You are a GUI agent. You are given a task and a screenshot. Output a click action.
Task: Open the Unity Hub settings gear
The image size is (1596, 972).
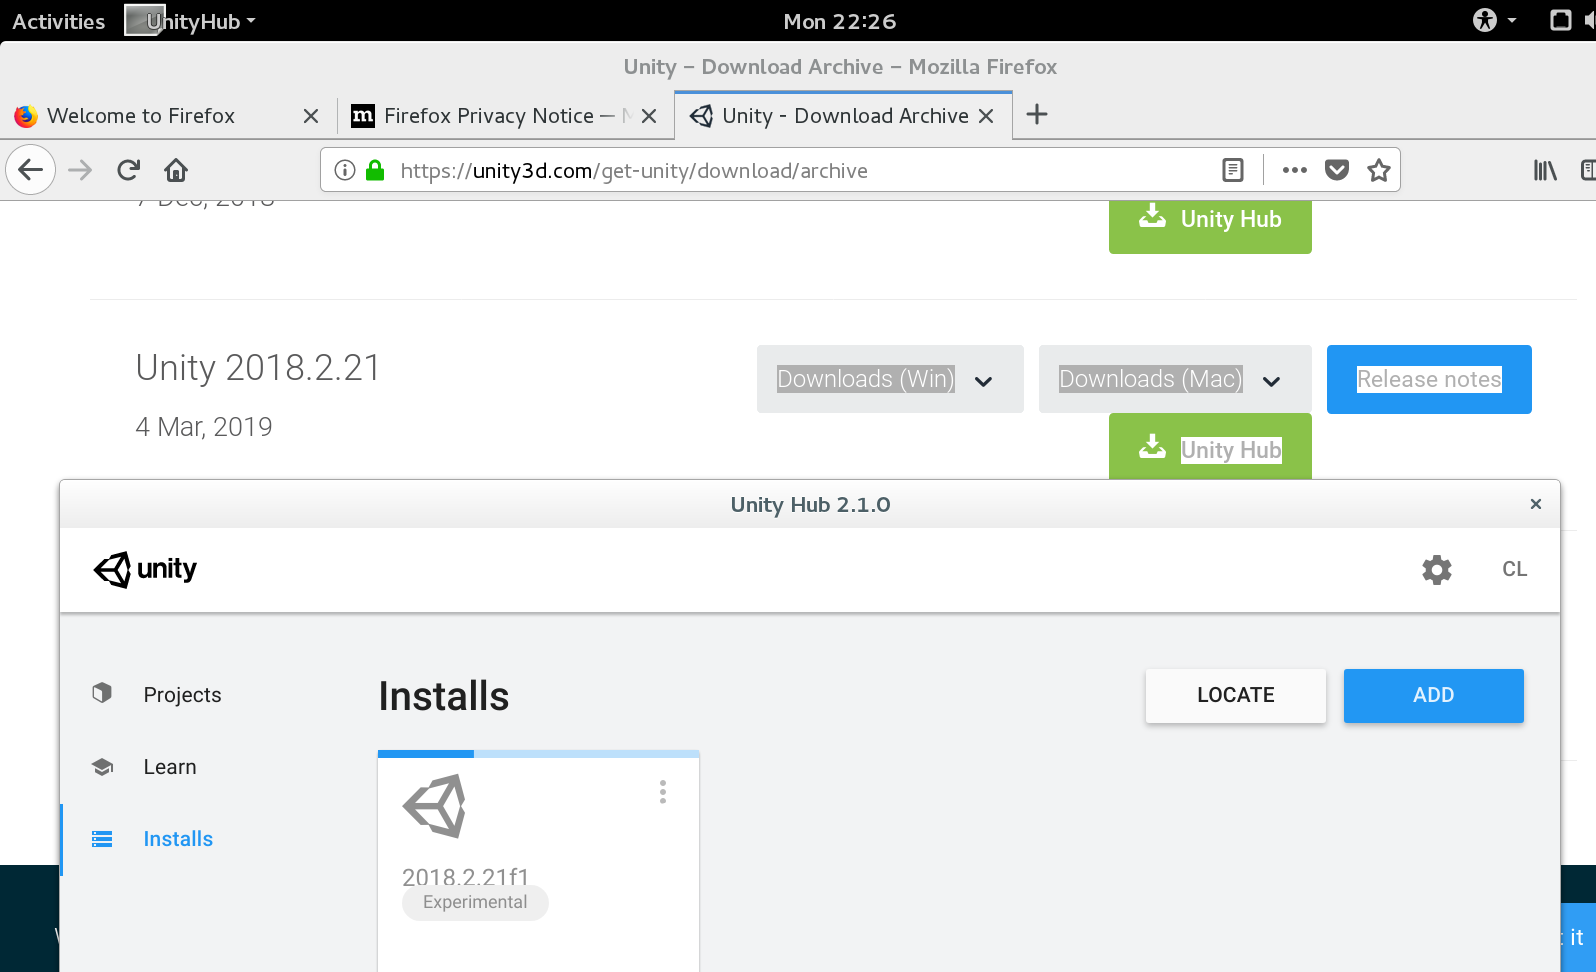click(1437, 570)
